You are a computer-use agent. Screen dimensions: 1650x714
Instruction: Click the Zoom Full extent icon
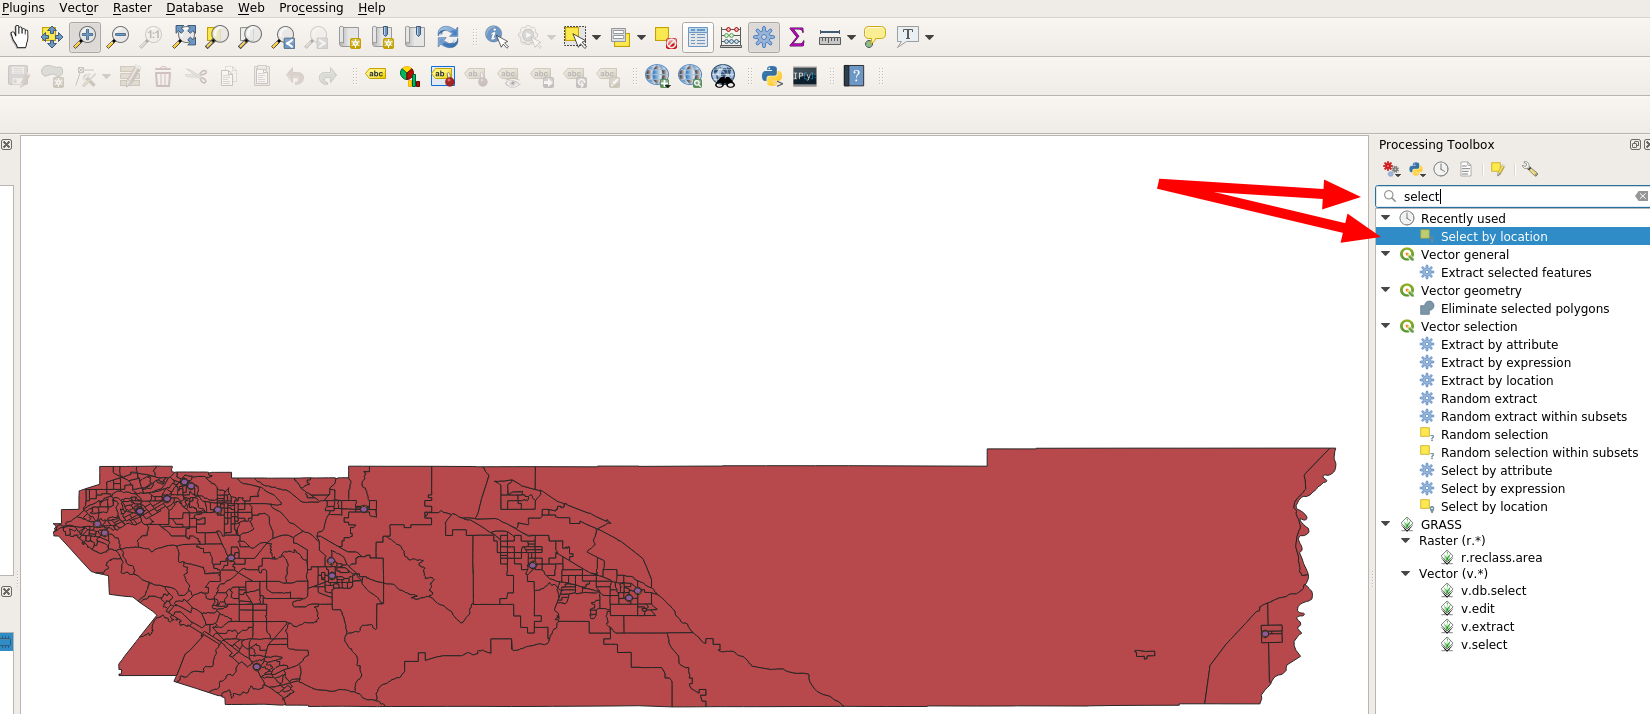tap(184, 37)
